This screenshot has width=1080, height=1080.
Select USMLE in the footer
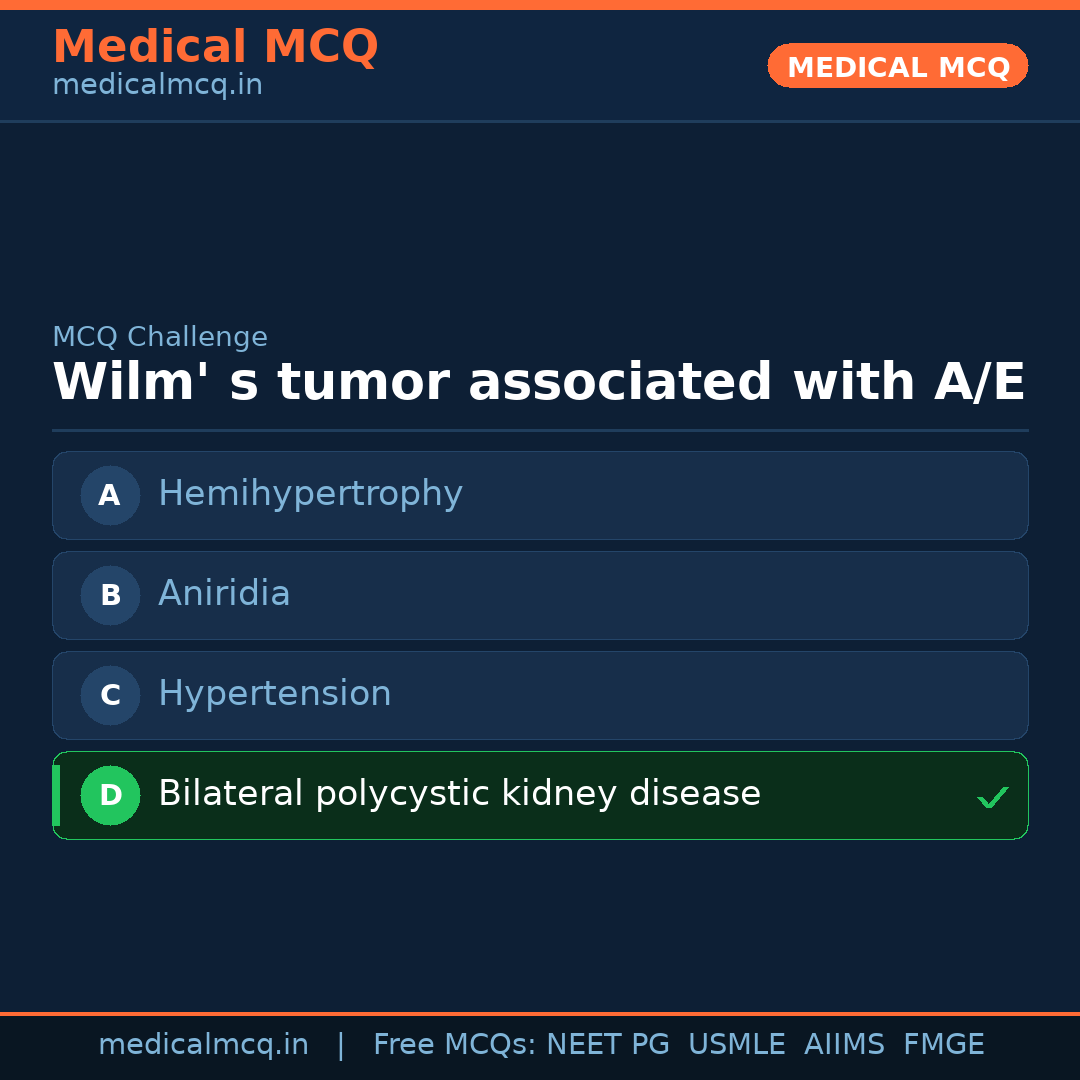click(736, 1045)
